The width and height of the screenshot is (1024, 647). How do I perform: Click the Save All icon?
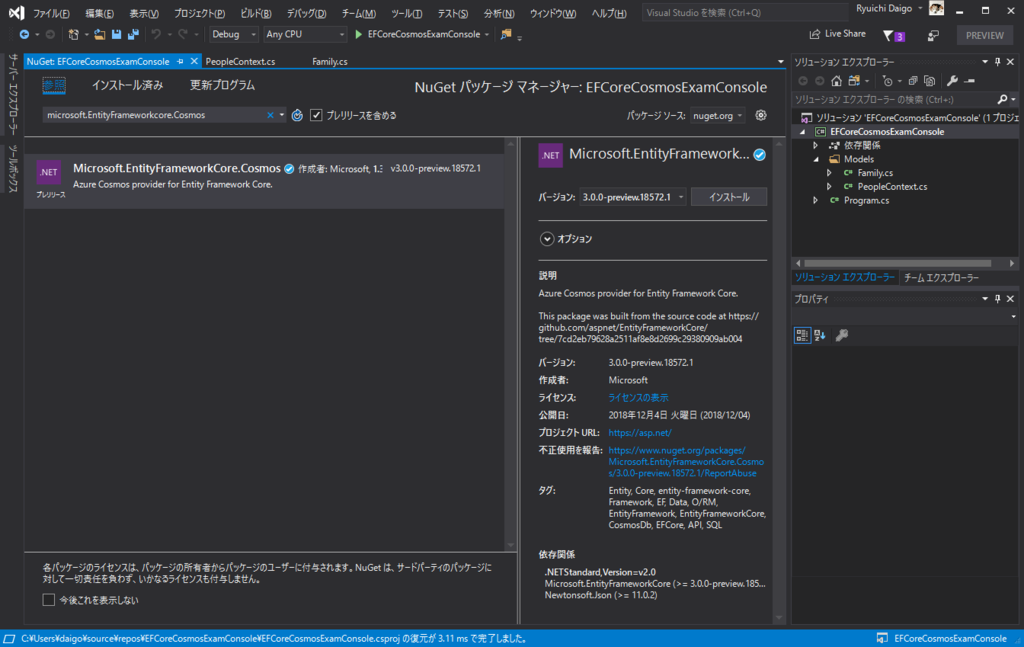[x=133, y=35]
